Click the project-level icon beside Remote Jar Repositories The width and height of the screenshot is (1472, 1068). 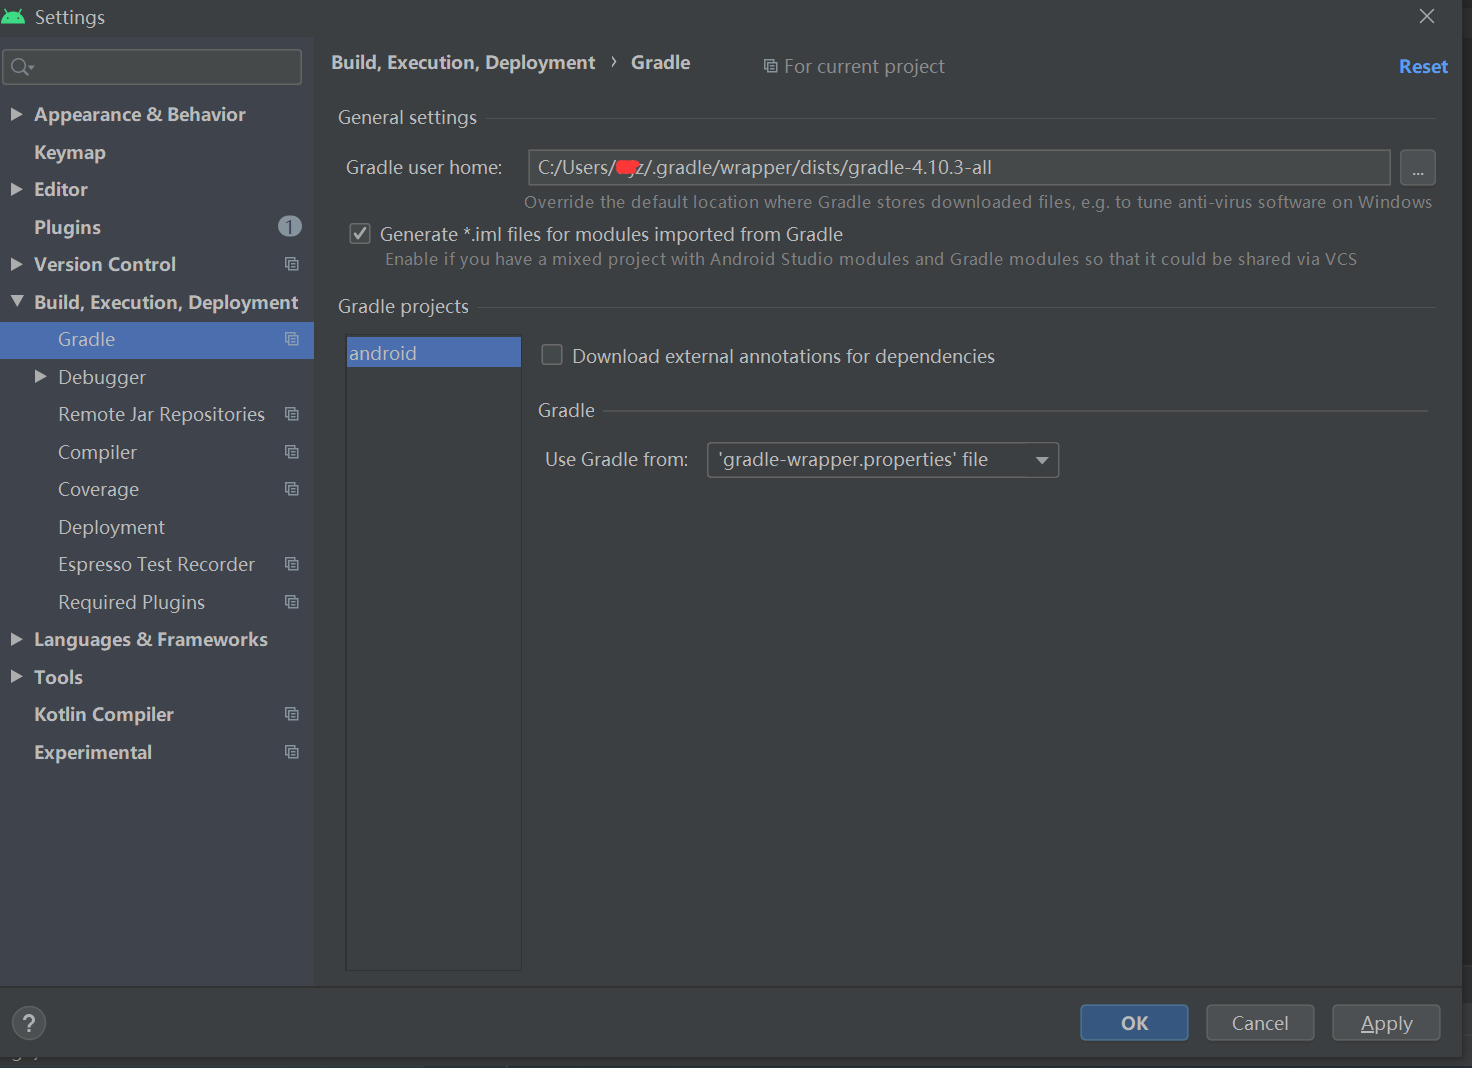click(292, 414)
